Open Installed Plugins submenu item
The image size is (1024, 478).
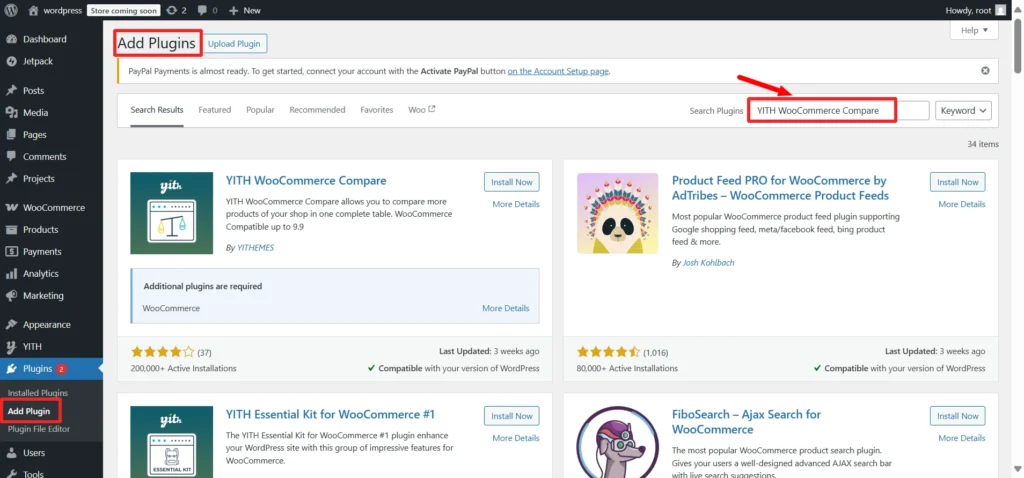[38, 393]
